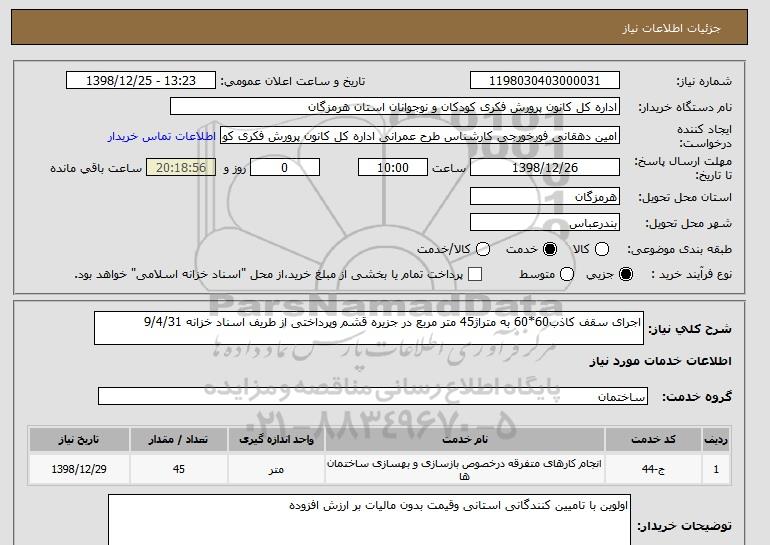Select the کالا/خدمت radio button
Screen dimensions: 770x545
click(483, 249)
